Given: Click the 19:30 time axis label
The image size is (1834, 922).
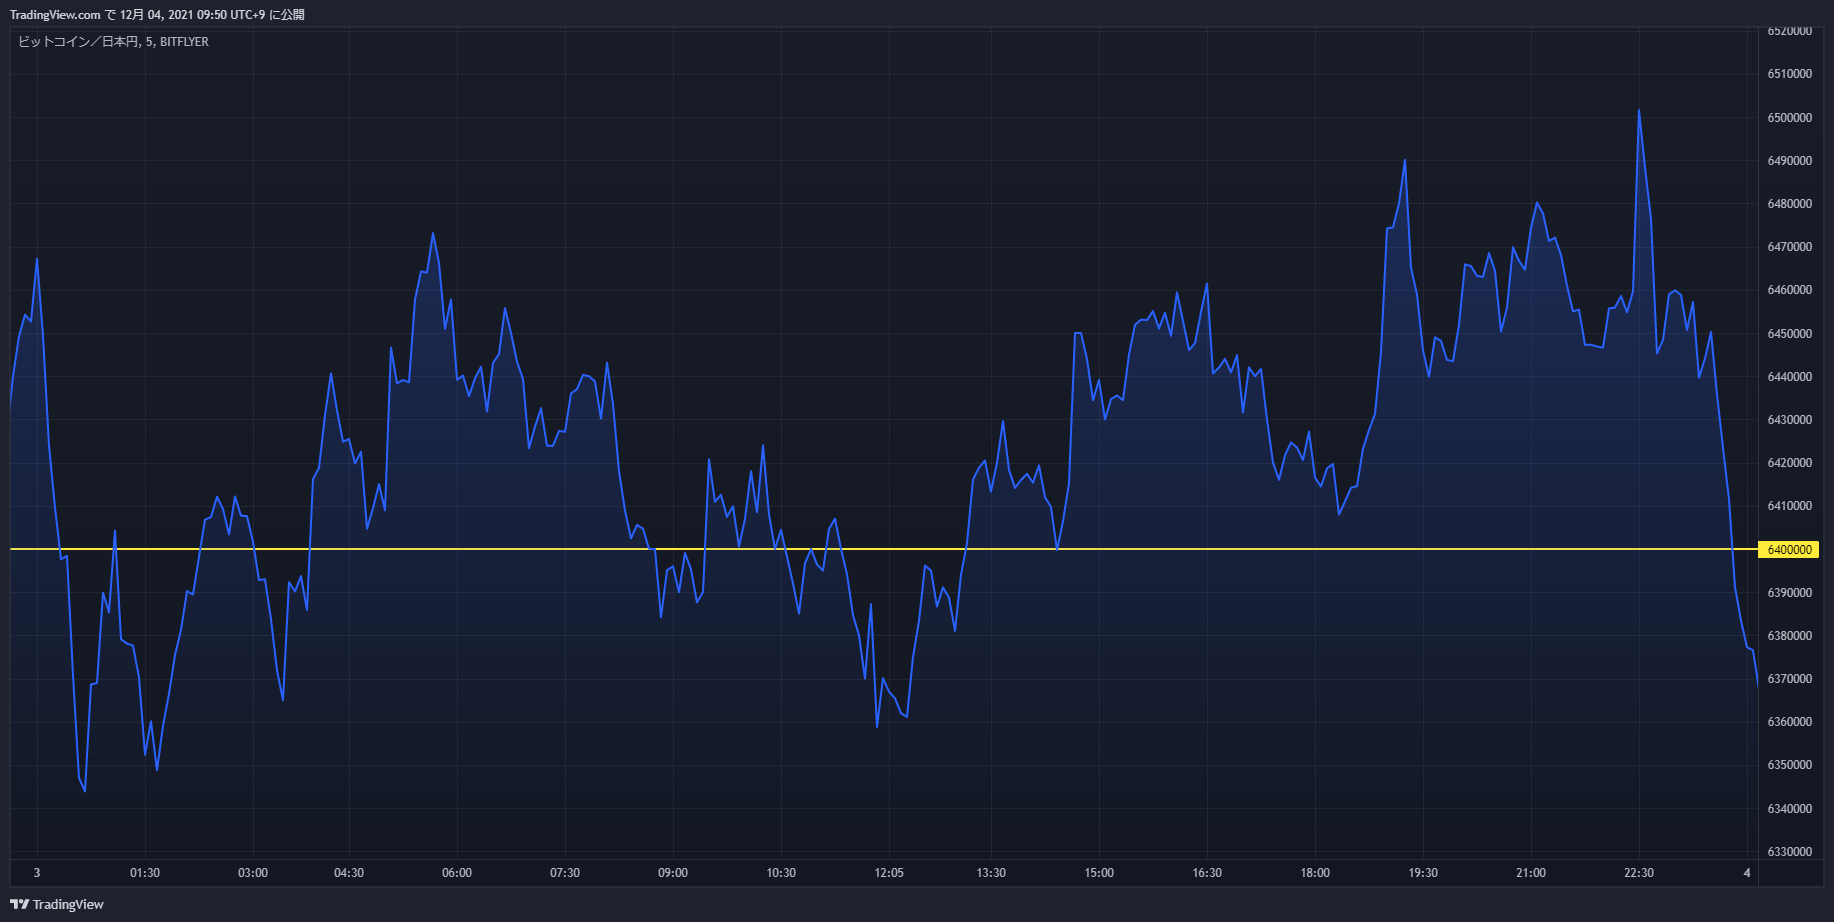Looking at the screenshot, I should (x=1423, y=873).
